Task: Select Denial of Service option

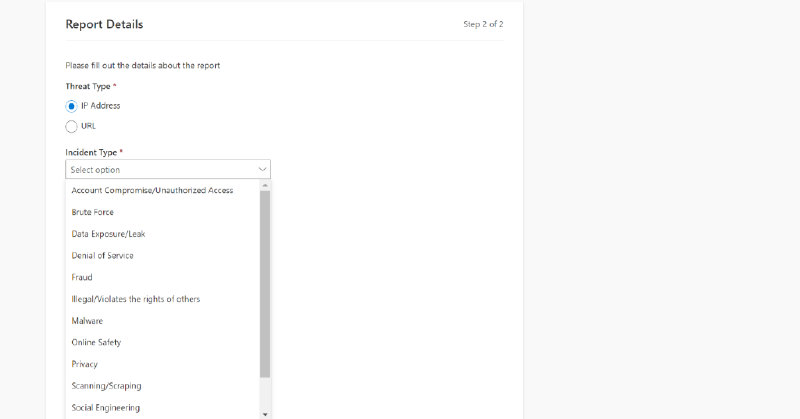Action: click(102, 256)
